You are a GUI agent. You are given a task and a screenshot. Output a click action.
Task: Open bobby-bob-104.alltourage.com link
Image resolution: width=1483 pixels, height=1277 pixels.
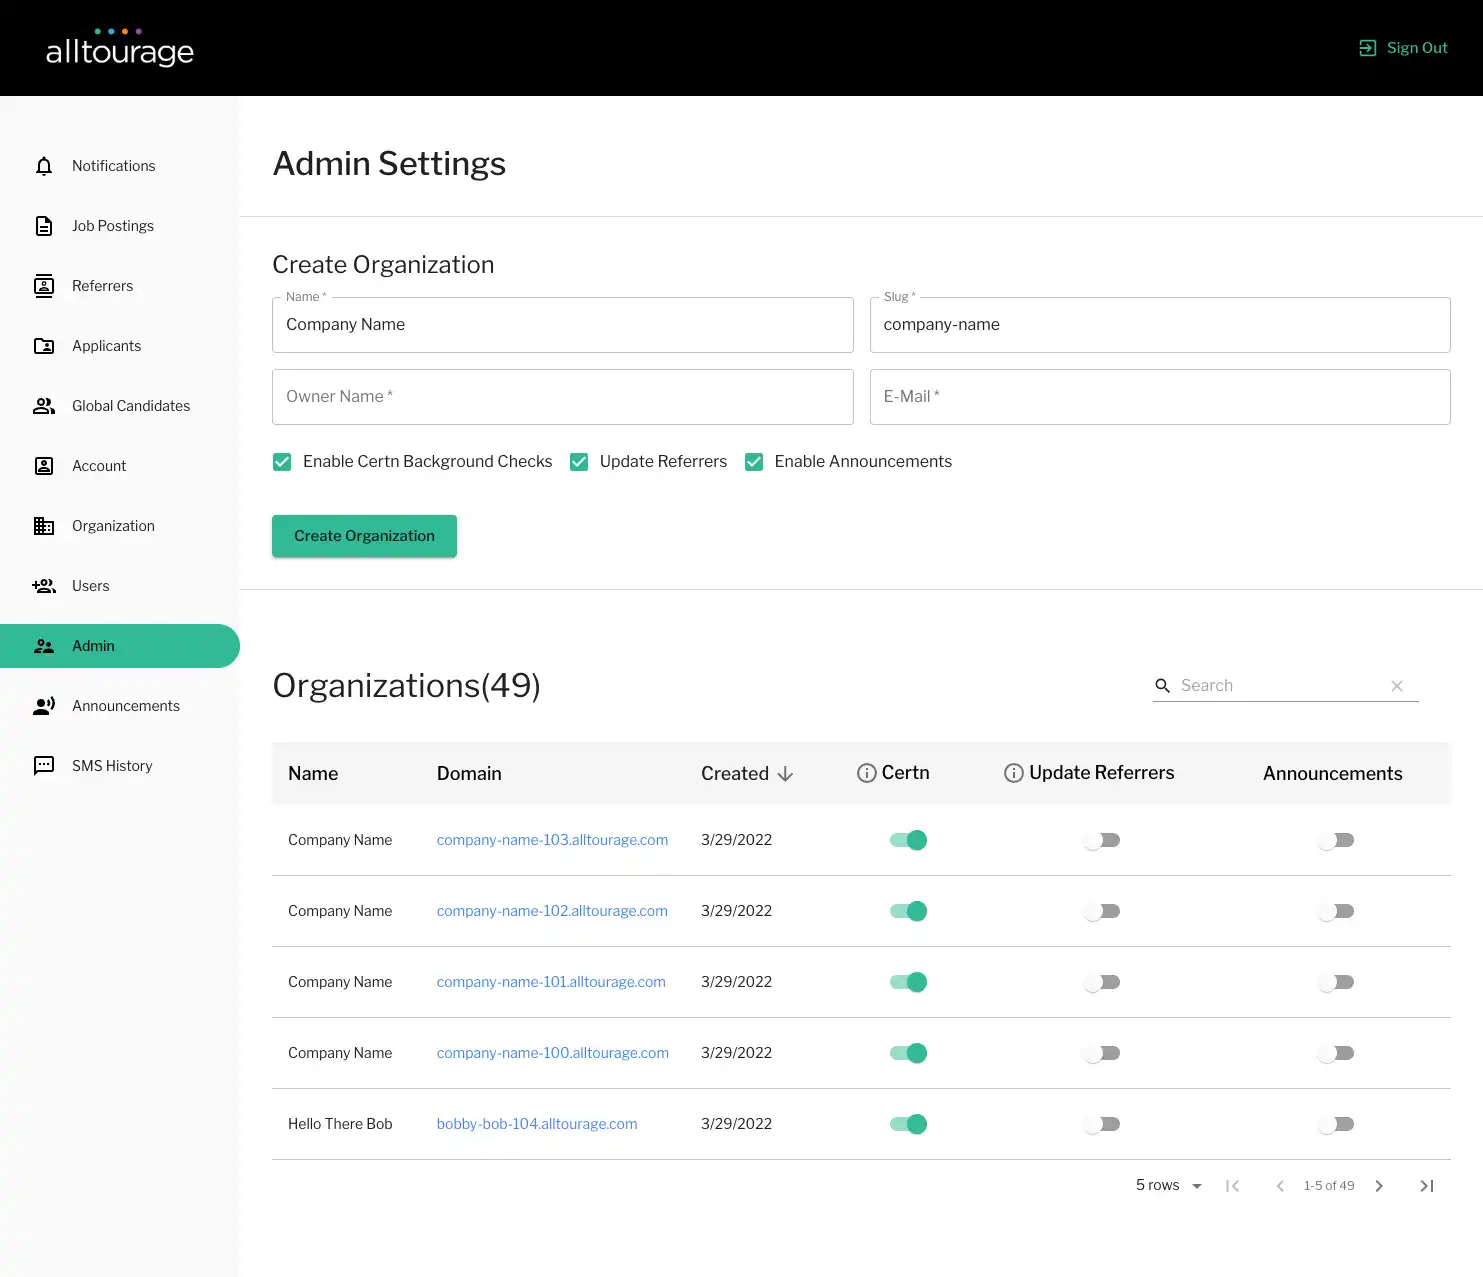(x=537, y=1124)
